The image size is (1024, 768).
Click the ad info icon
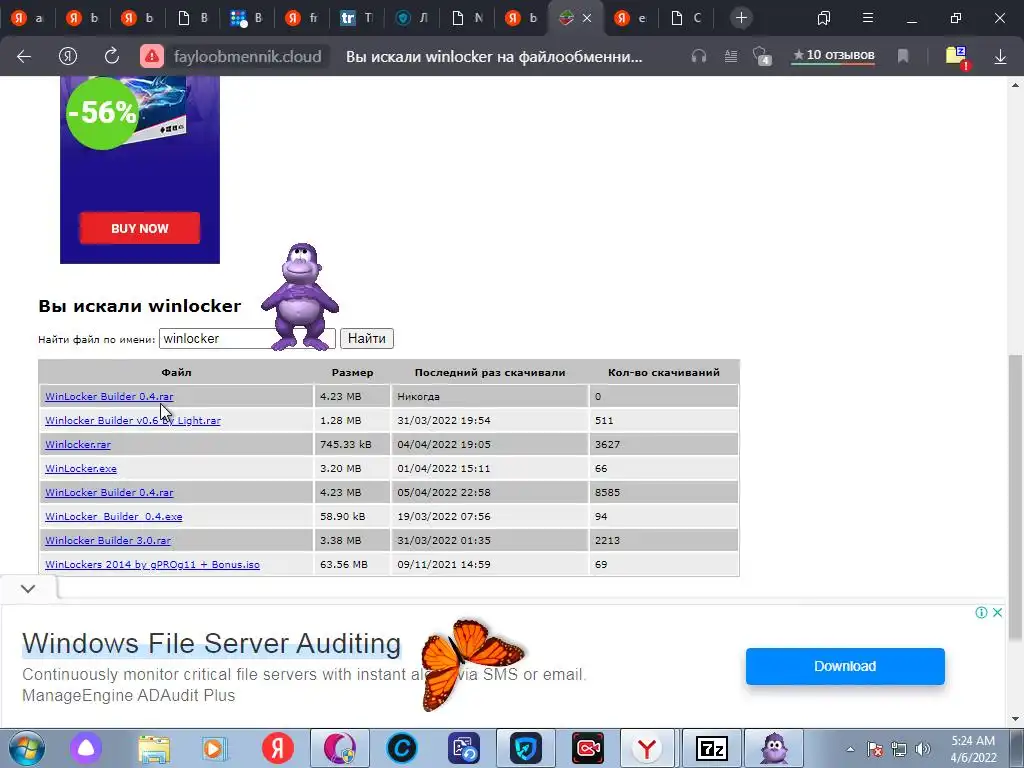pyautogui.click(x=981, y=613)
